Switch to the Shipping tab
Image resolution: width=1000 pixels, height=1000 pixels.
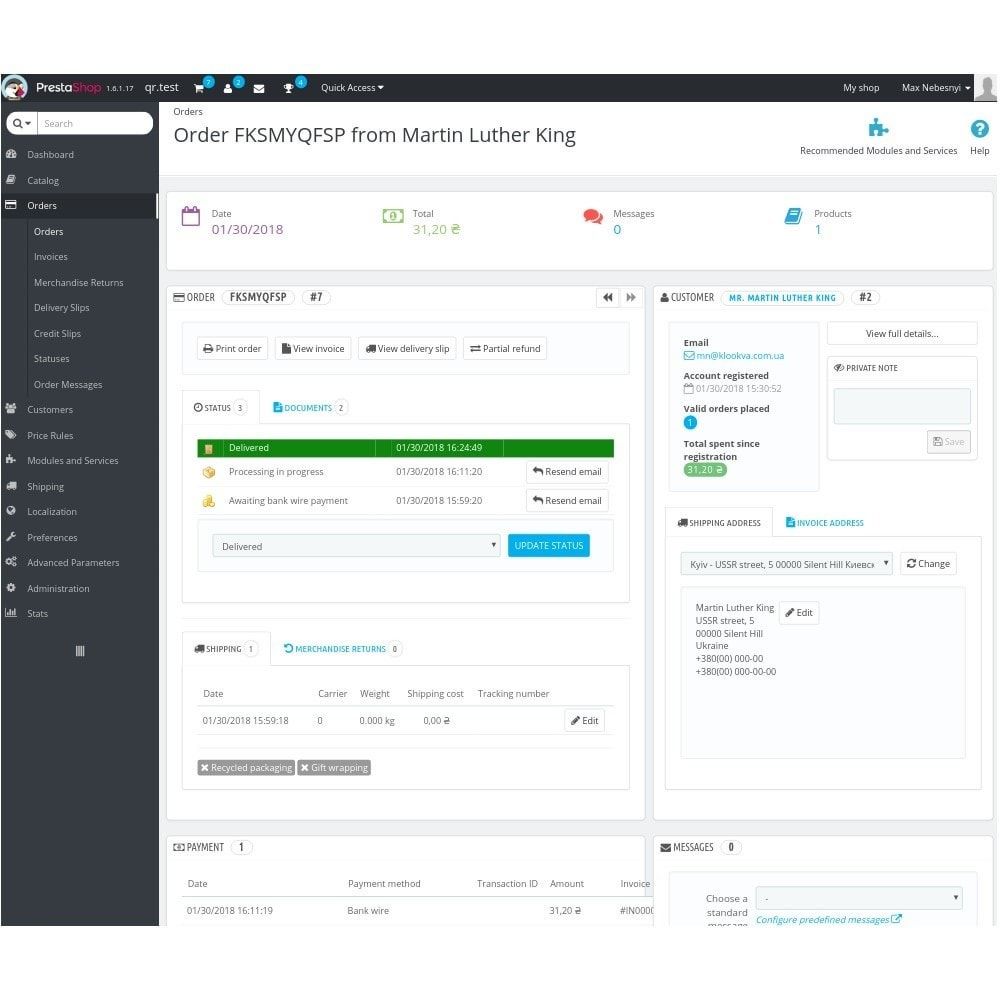(x=226, y=649)
